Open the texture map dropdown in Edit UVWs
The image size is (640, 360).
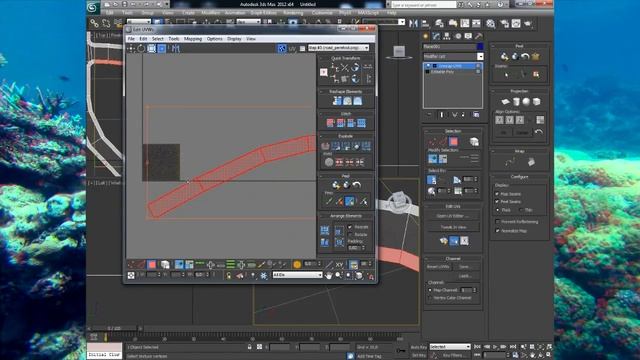pyautogui.click(x=338, y=48)
